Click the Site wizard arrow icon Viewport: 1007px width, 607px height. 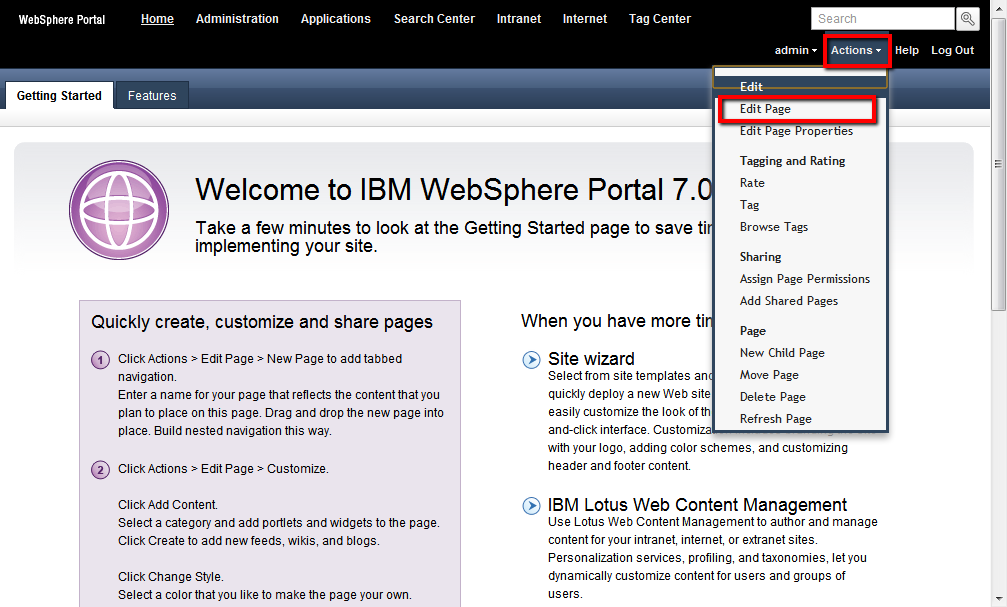531,360
